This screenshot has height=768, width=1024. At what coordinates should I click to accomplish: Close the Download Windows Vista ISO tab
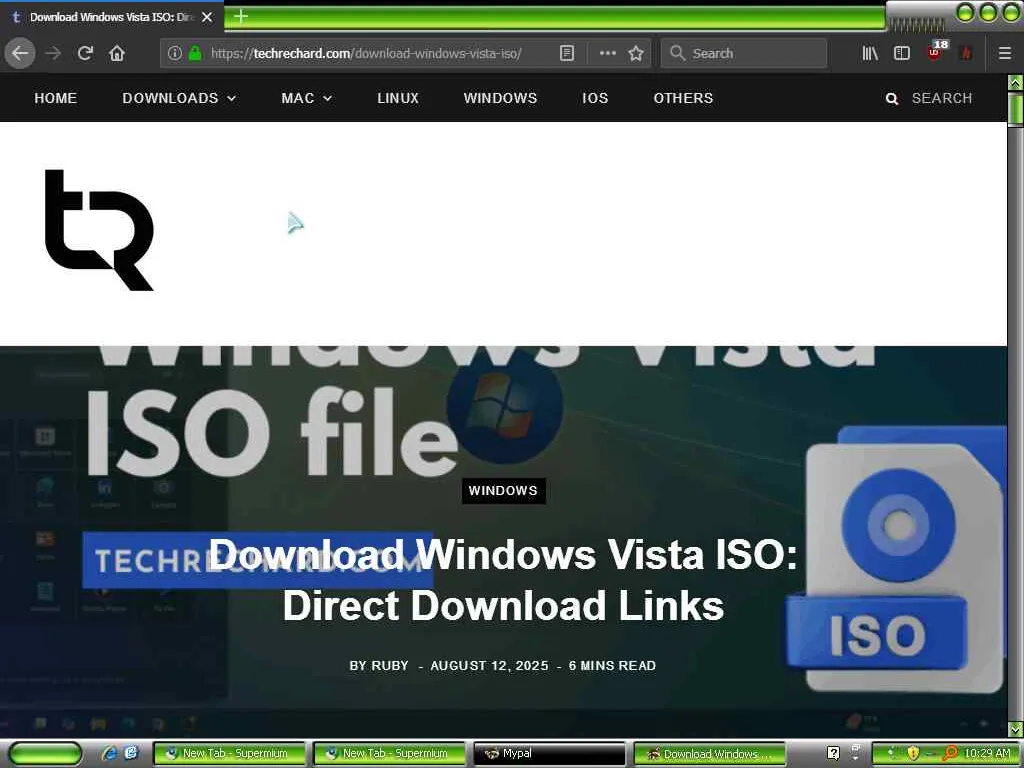207,17
